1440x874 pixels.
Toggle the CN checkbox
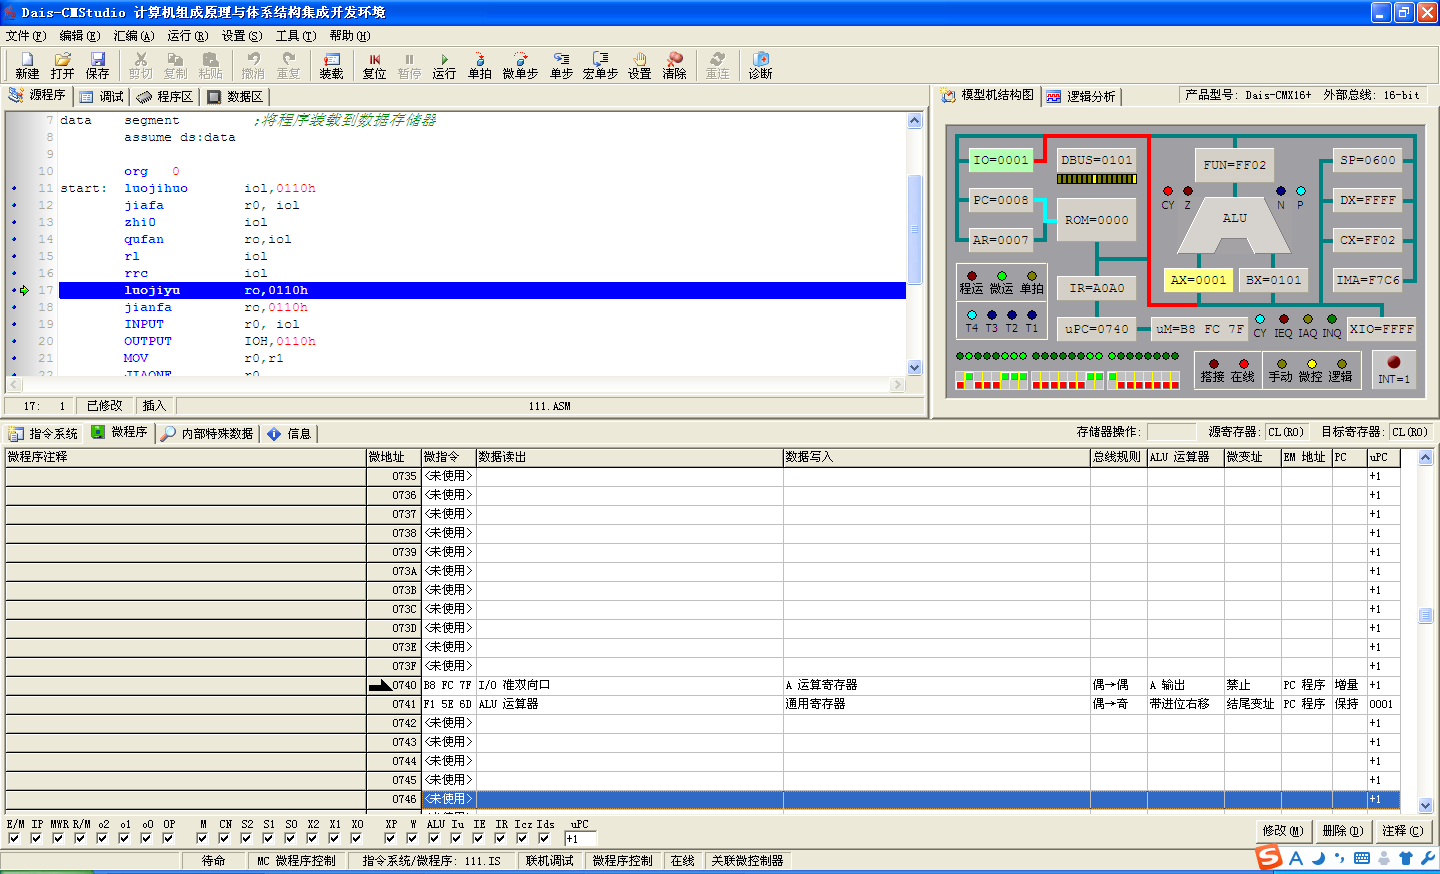224,839
